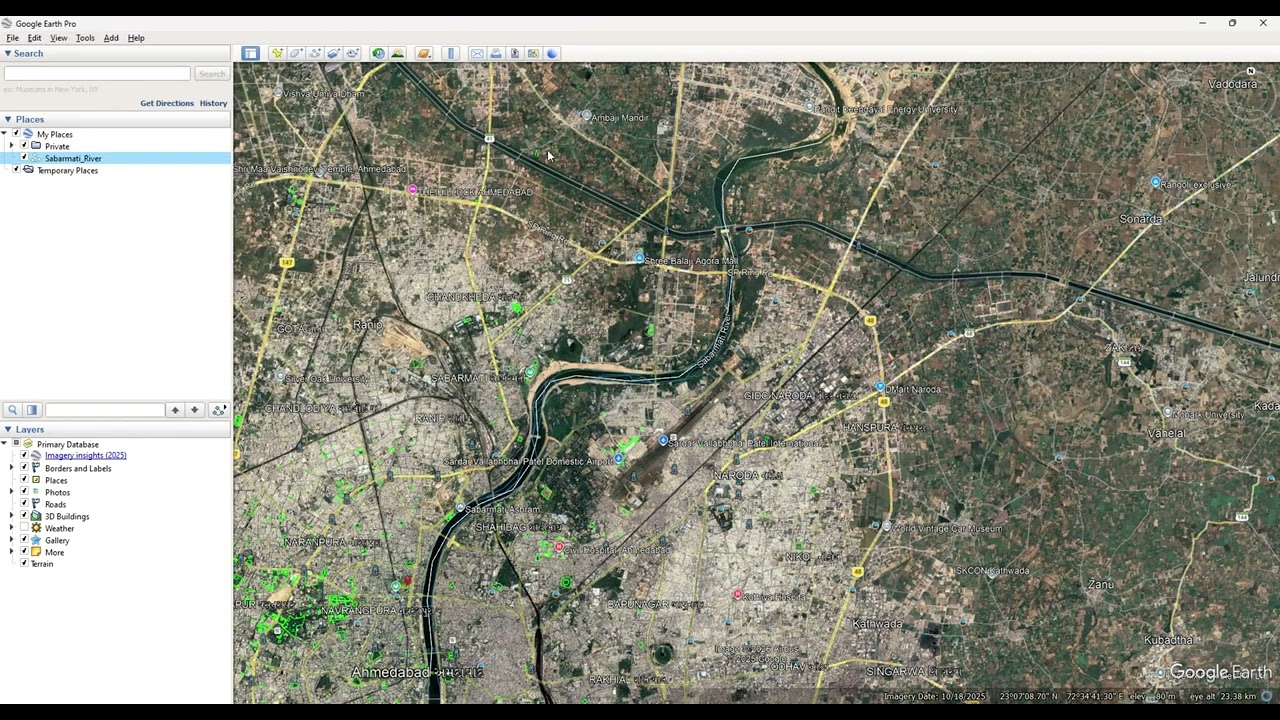This screenshot has width=1280, height=720.
Task: Click the Add Placemark pushpin icon
Action: pyautogui.click(x=277, y=53)
